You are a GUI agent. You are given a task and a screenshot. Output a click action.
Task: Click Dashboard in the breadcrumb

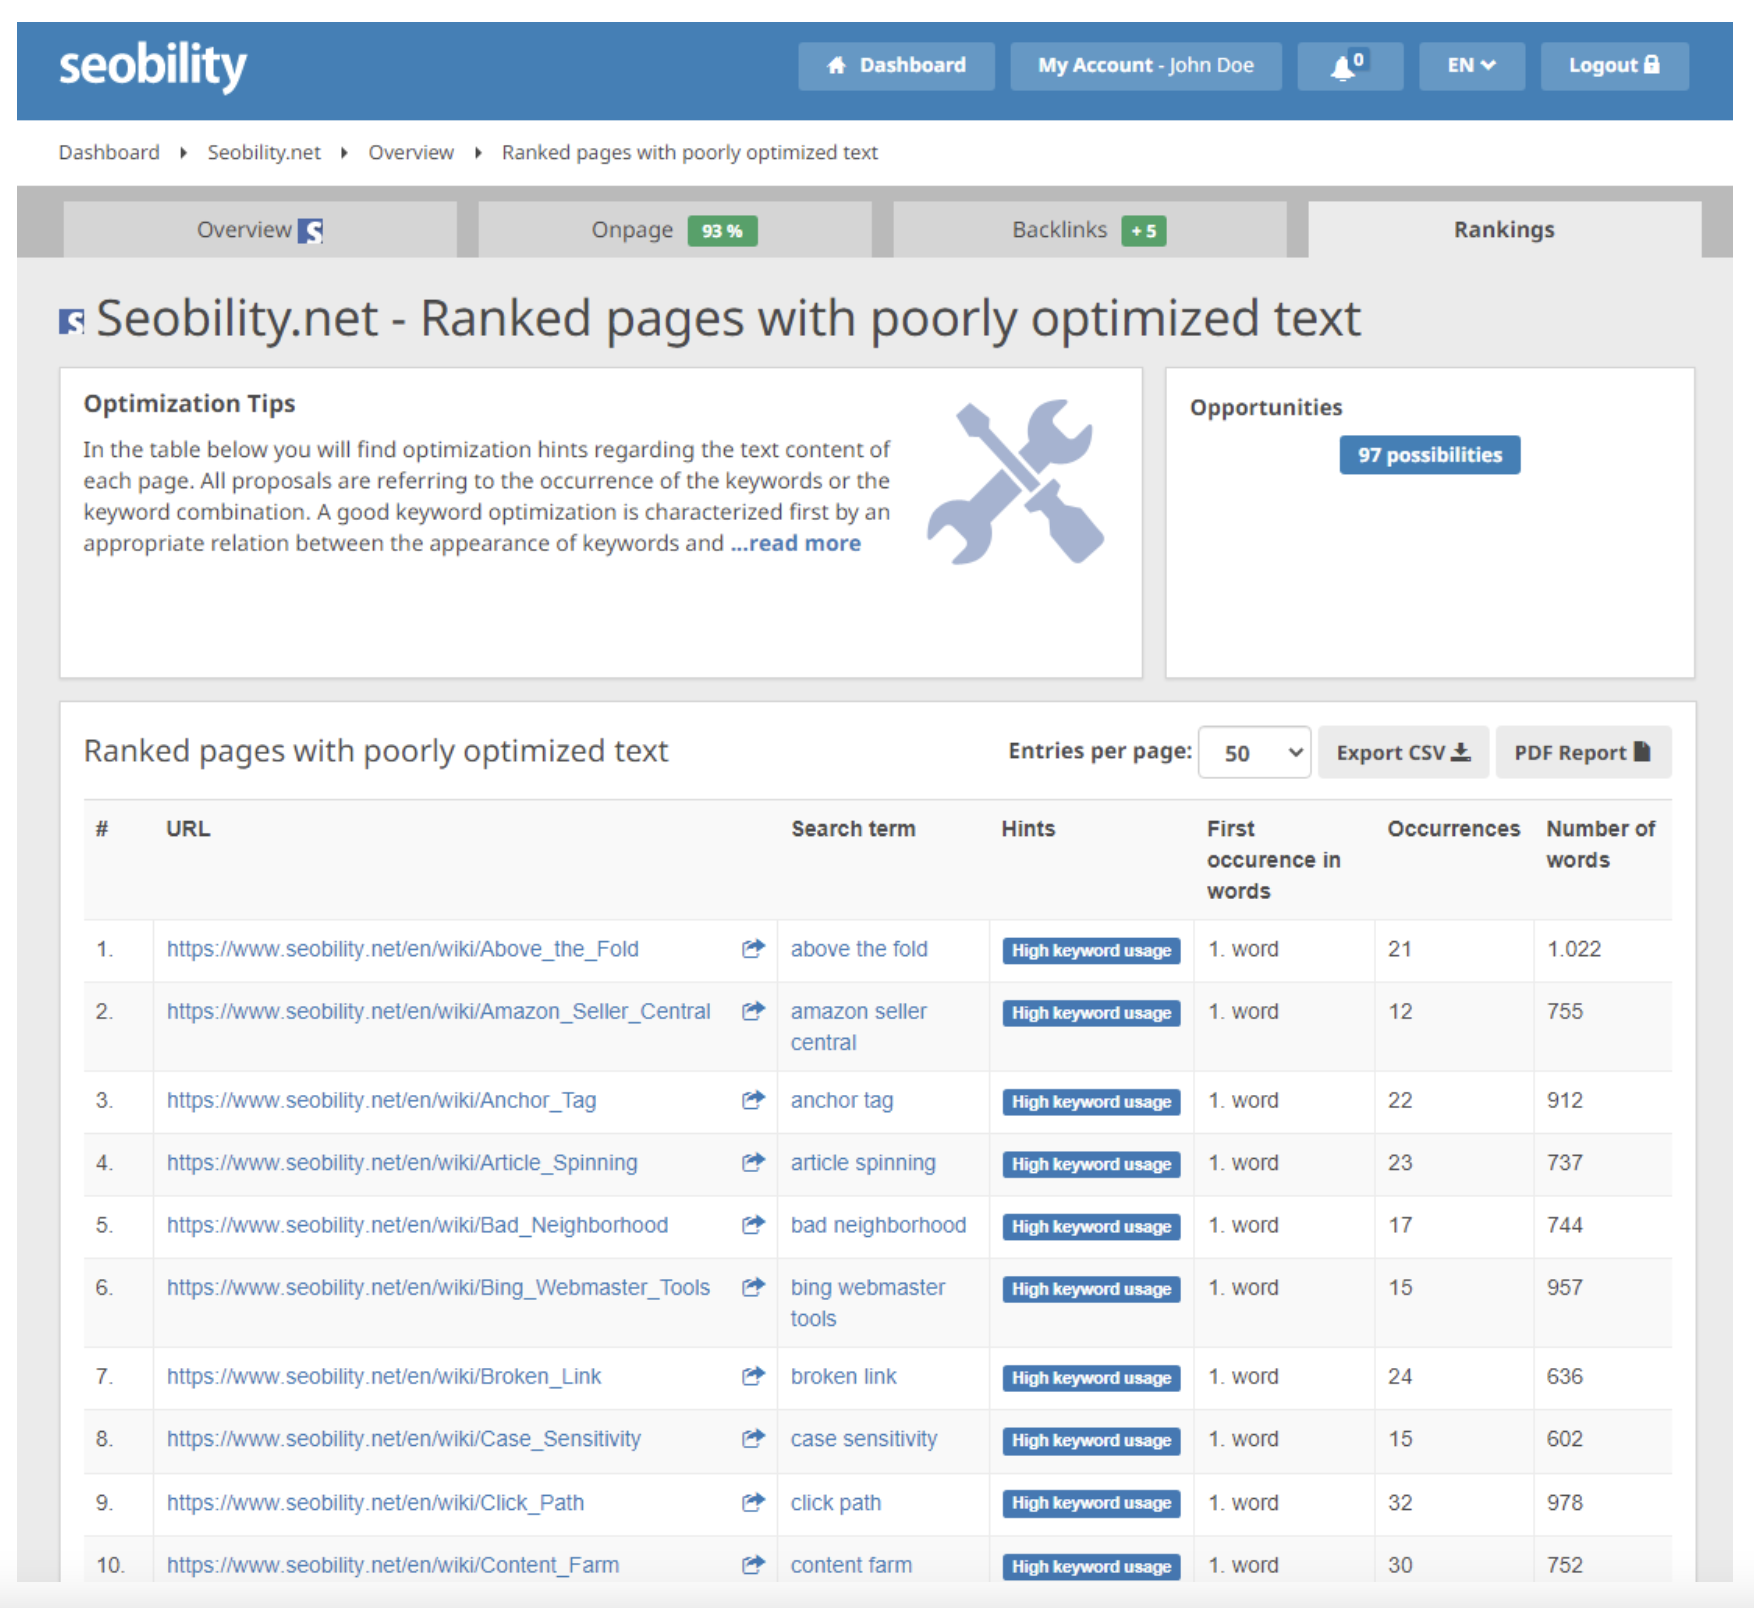tap(109, 152)
